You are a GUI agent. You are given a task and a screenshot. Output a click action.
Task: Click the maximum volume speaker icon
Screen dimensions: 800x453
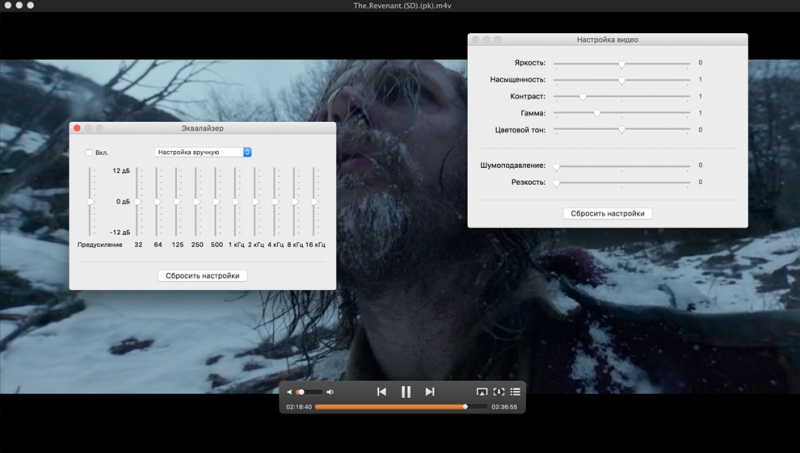click(330, 392)
